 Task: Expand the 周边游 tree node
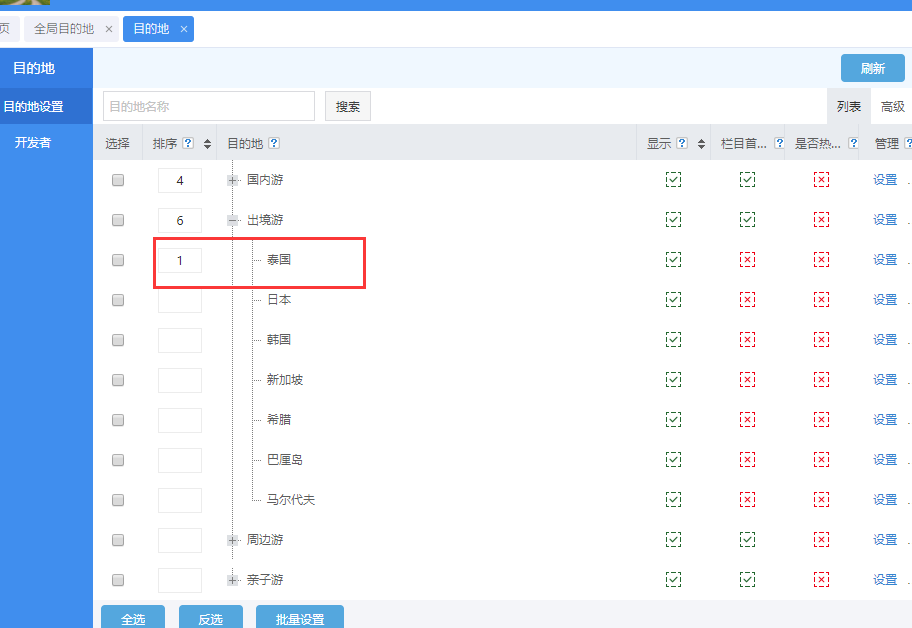[233, 540]
